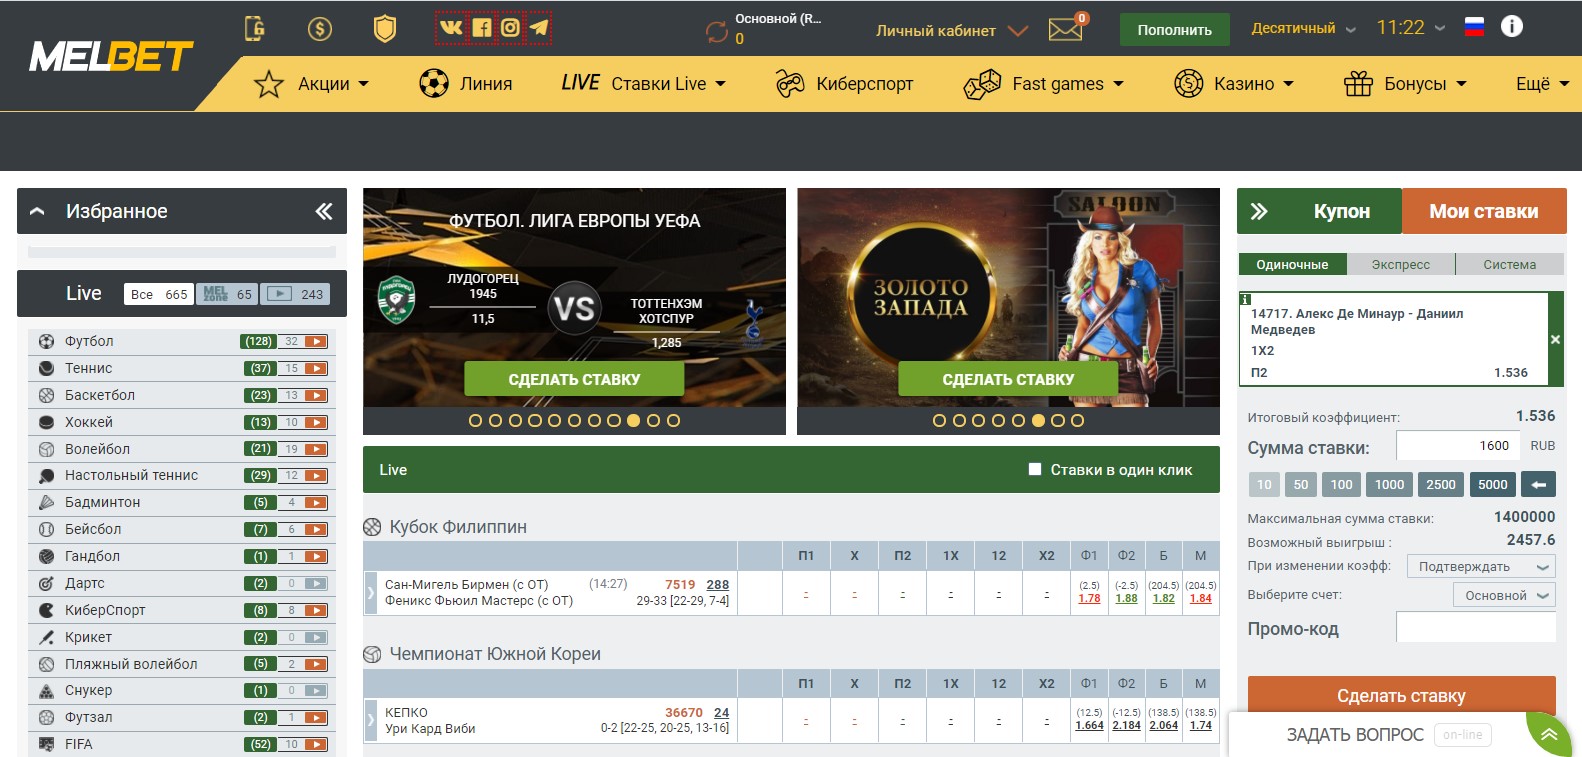1582x757 pixels.
Task: Set stake with 5000 quick button
Action: click(1492, 484)
